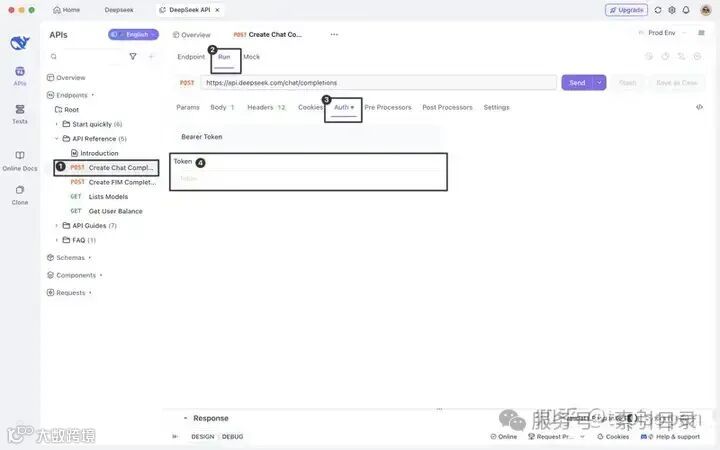Expand the Start quickly folder

coord(56,124)
